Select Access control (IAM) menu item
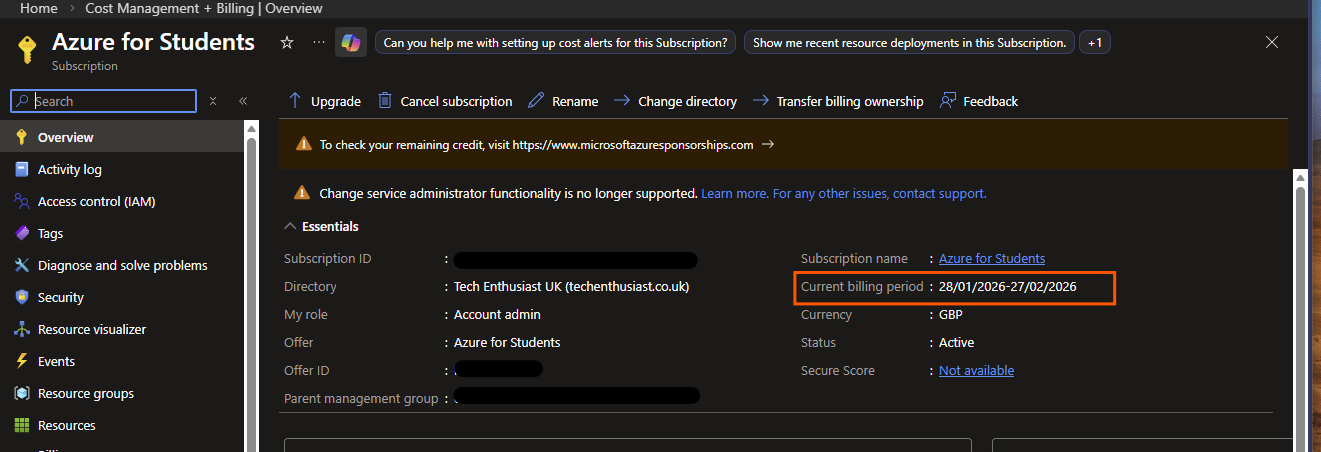The image size is (1321, 452). [x=96, y=202]
